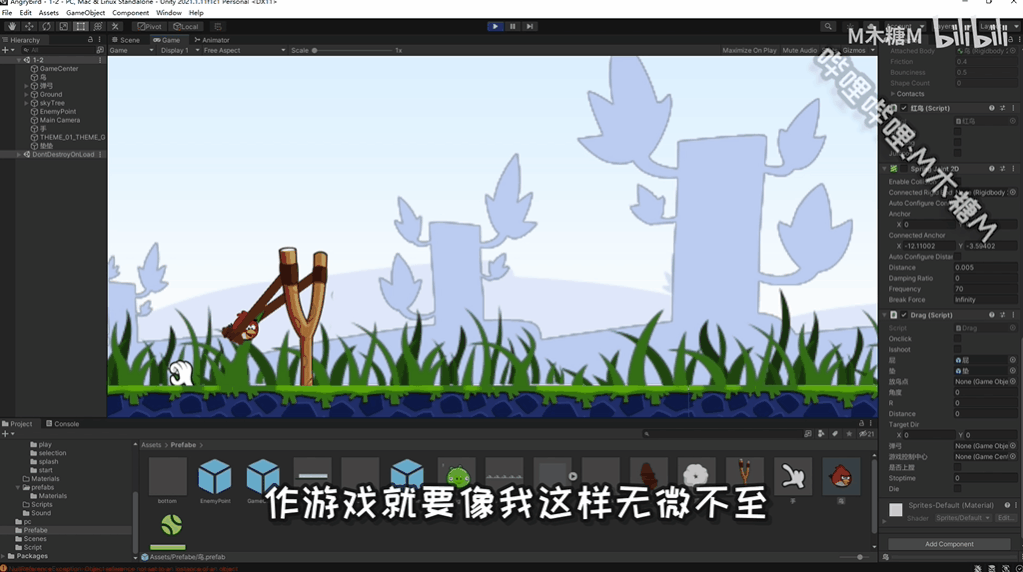Edit the Frequency field value 70
The image size is (1023, 572).
click(985, 289)
